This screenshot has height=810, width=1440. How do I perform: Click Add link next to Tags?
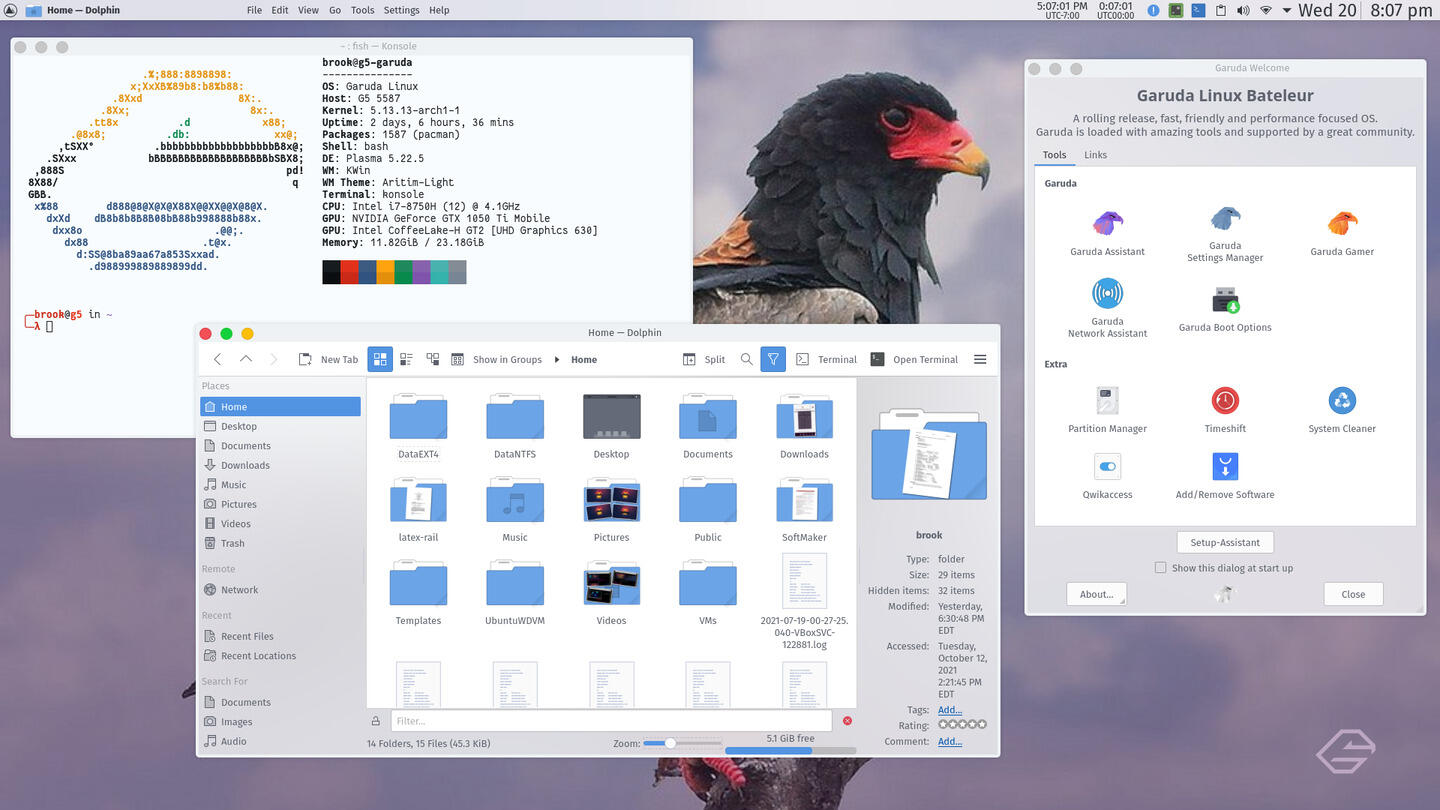click(x=949, y=710)
